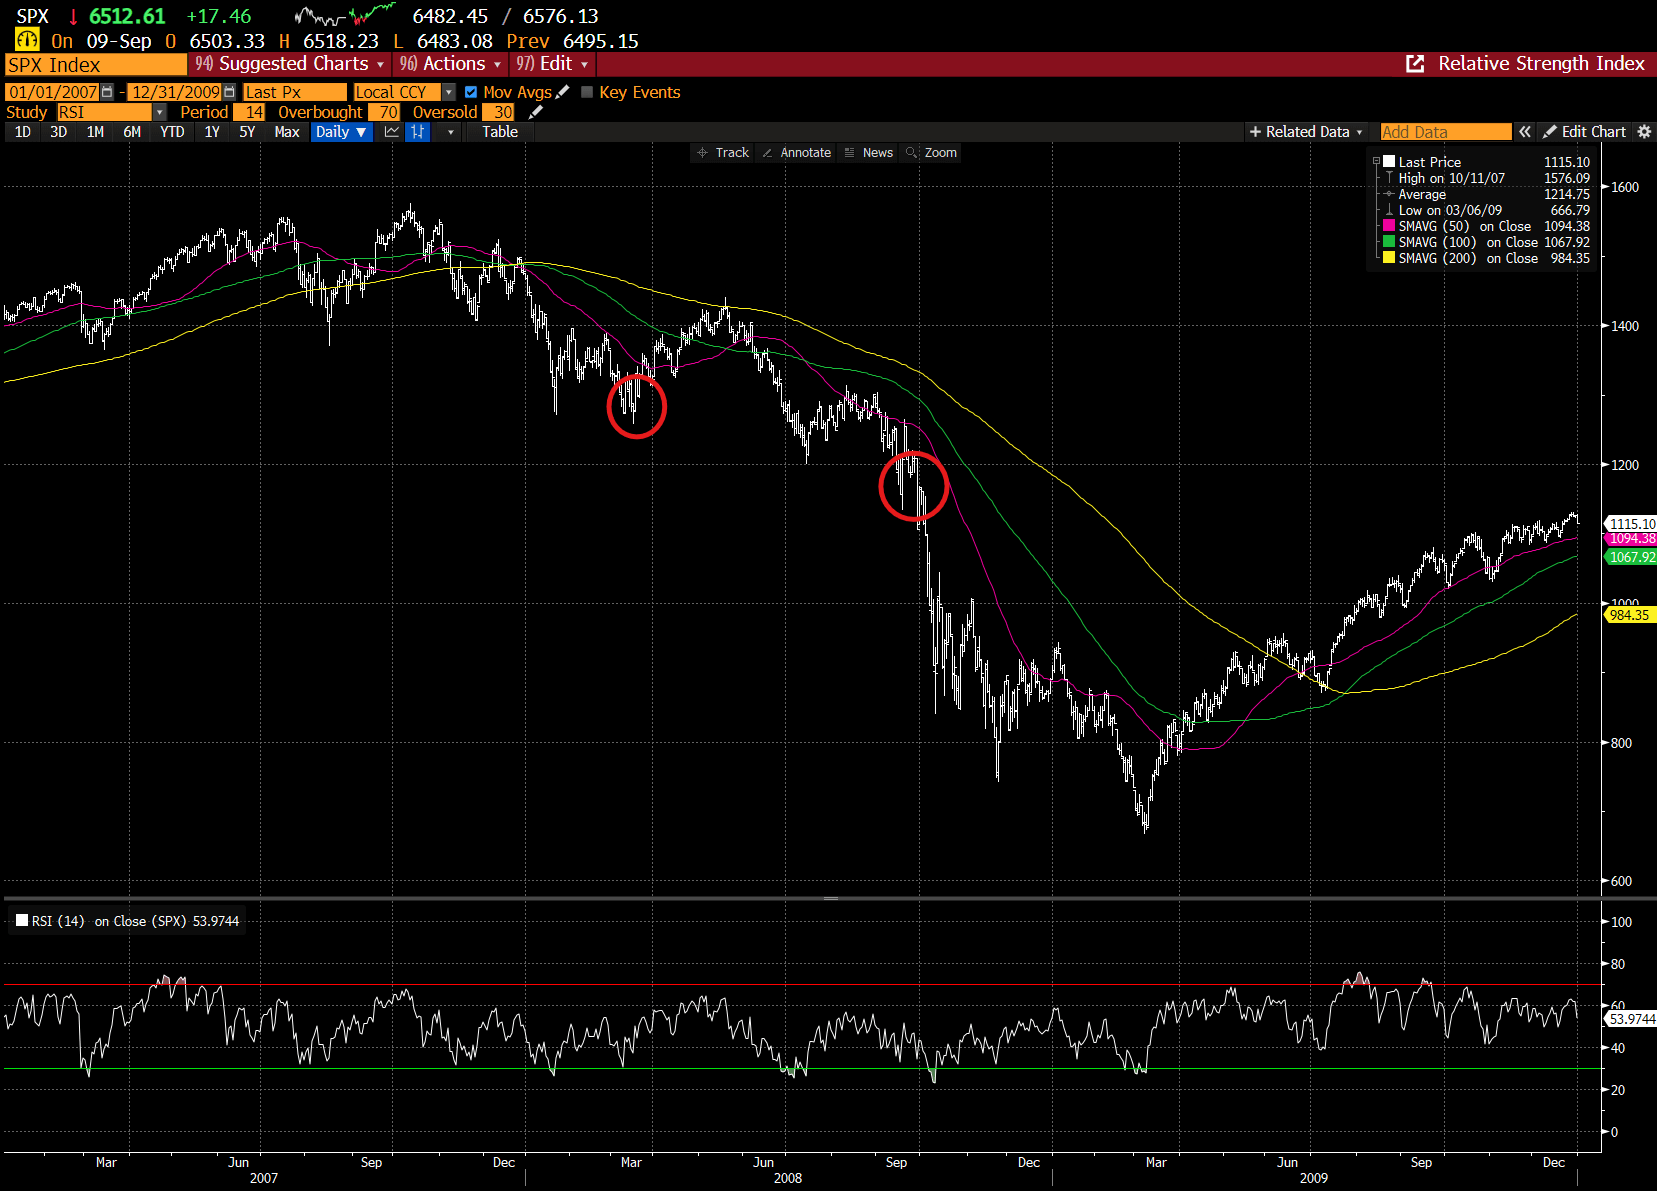Click the end date field 12/31/2009
This screenshot has width=1657, height=1191.
[175, 92]
